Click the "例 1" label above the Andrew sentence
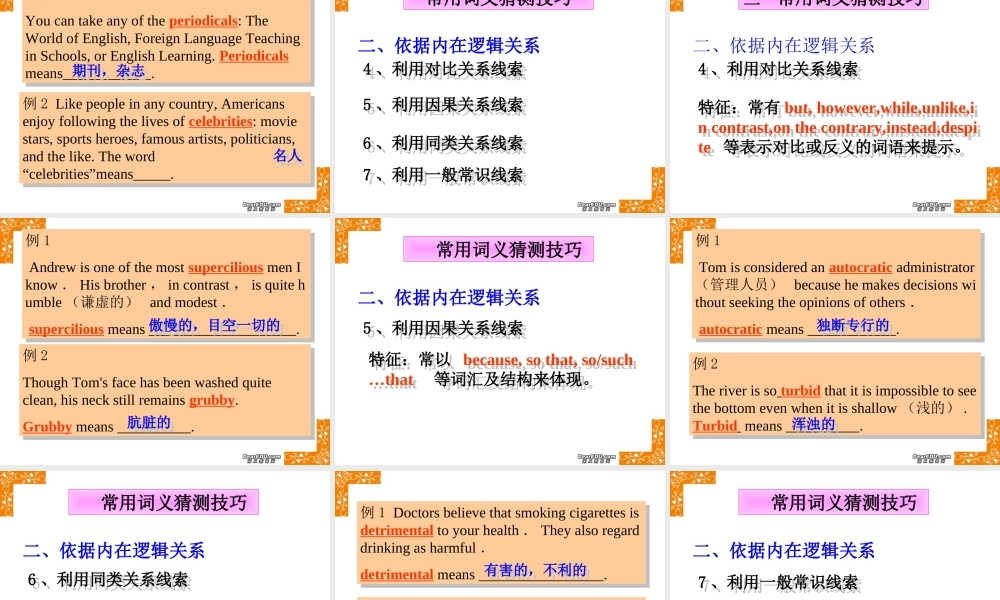1000x600 pixels. point(38,240)
